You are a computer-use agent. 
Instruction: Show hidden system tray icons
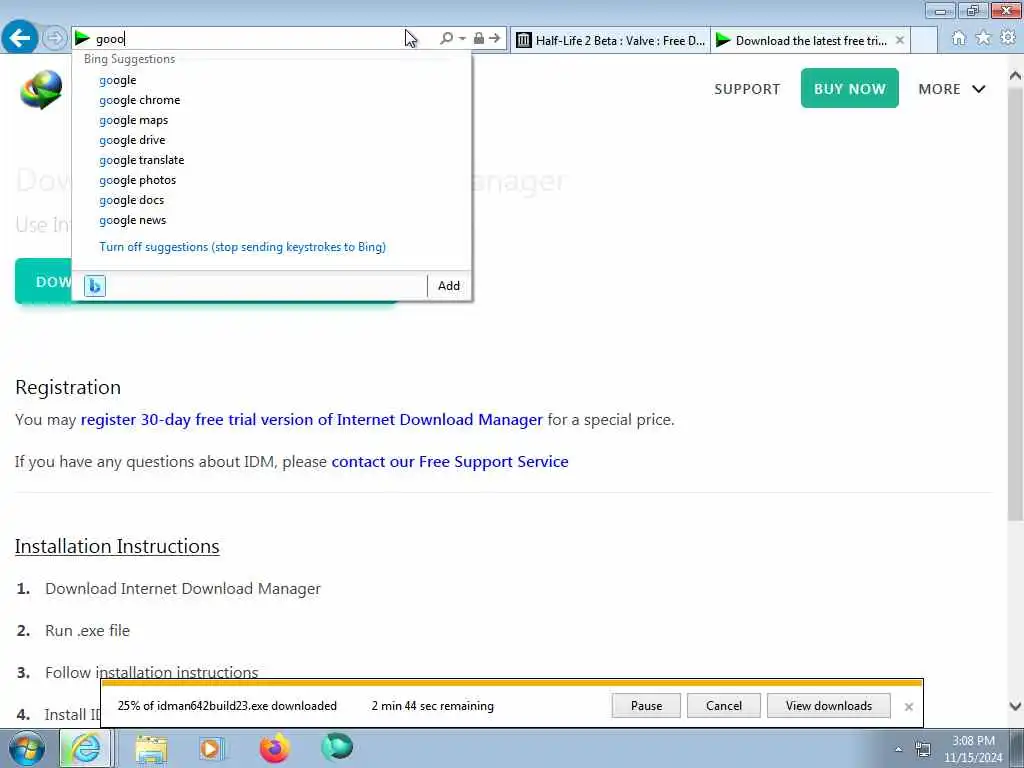coord(899,749)
